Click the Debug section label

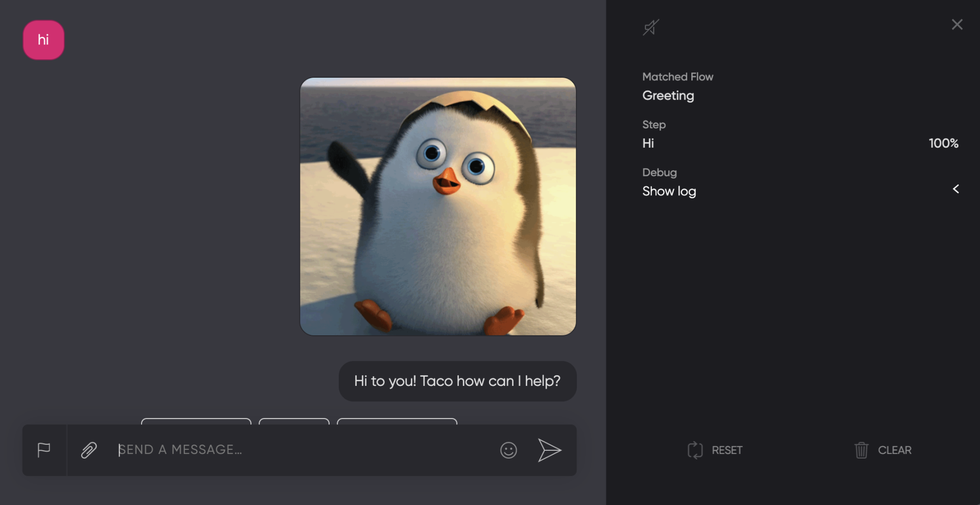point(659,172)
